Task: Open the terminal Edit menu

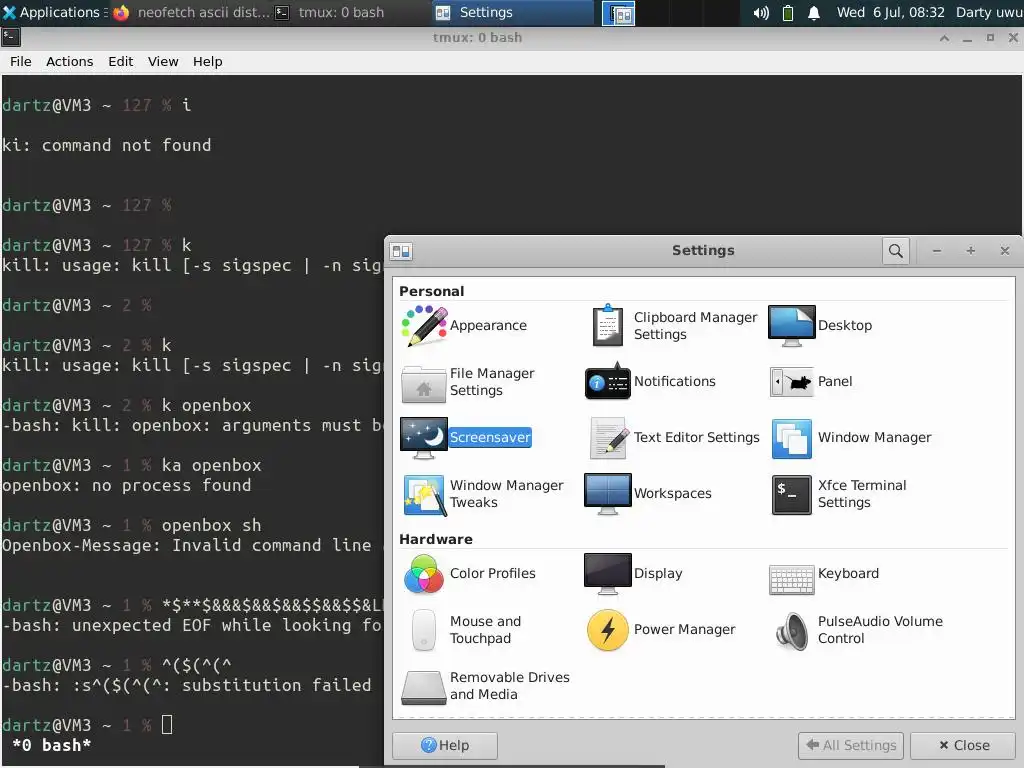Action: click(120, 61)
